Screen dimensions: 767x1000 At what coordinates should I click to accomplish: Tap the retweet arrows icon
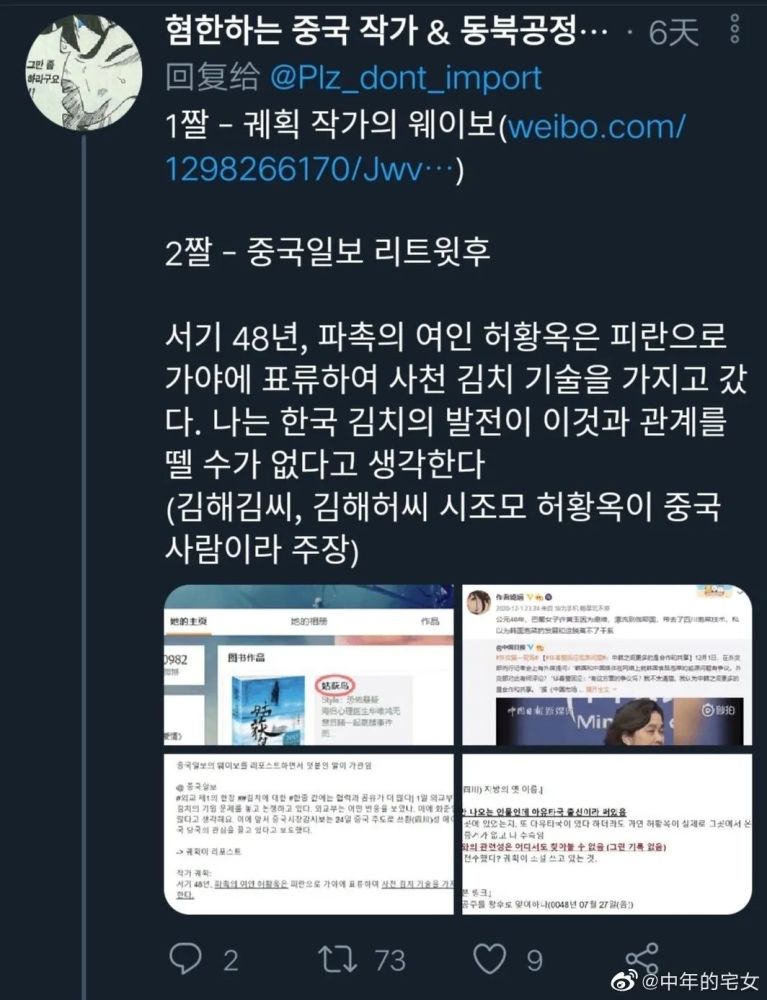[x=338, y=959]
